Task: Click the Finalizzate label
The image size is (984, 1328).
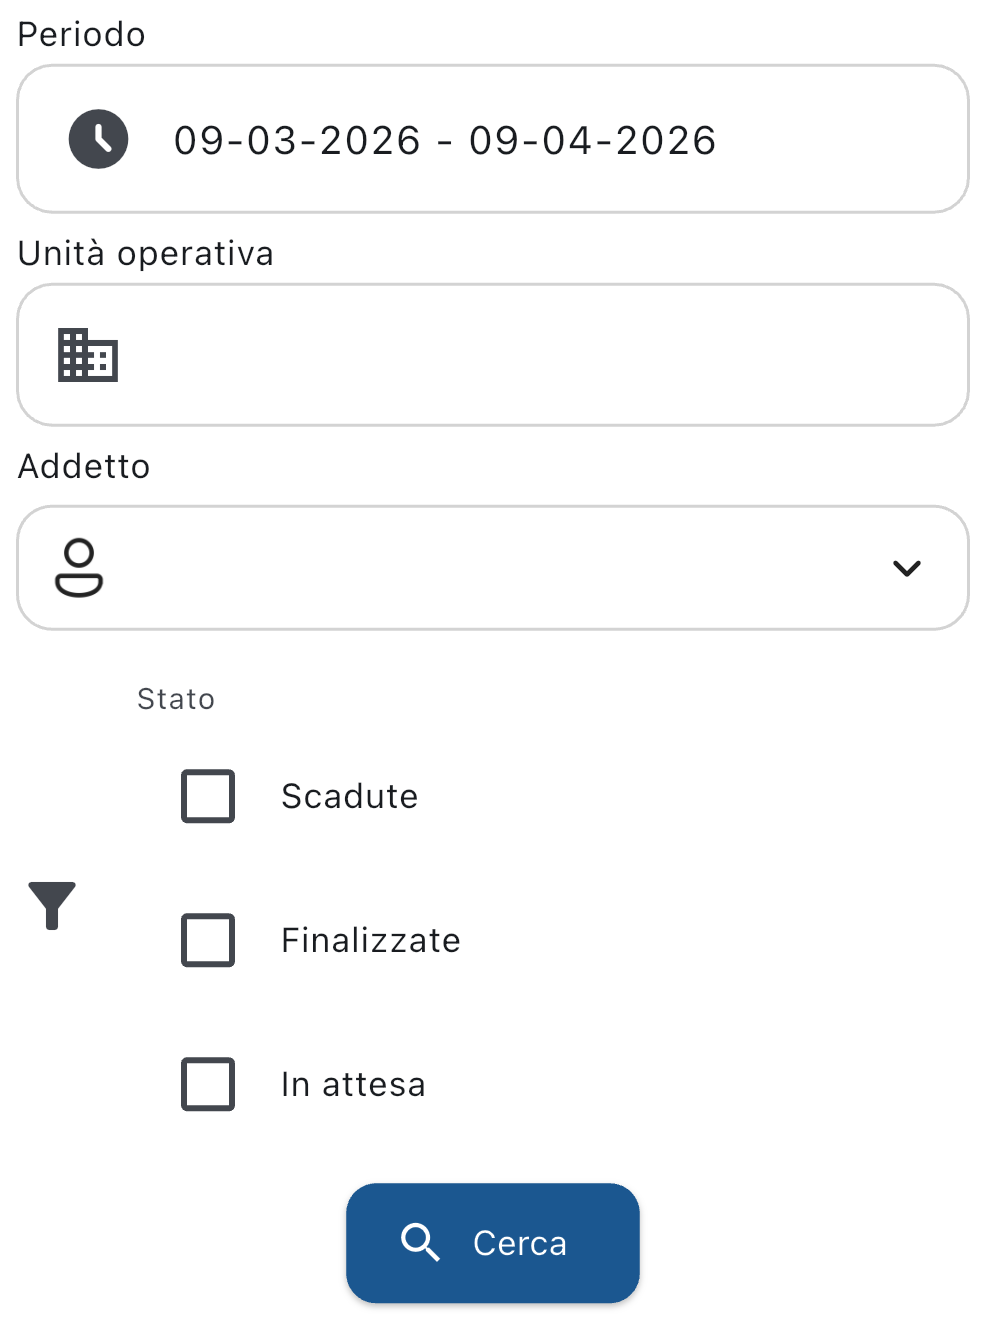Action: [x=370, y=940]
